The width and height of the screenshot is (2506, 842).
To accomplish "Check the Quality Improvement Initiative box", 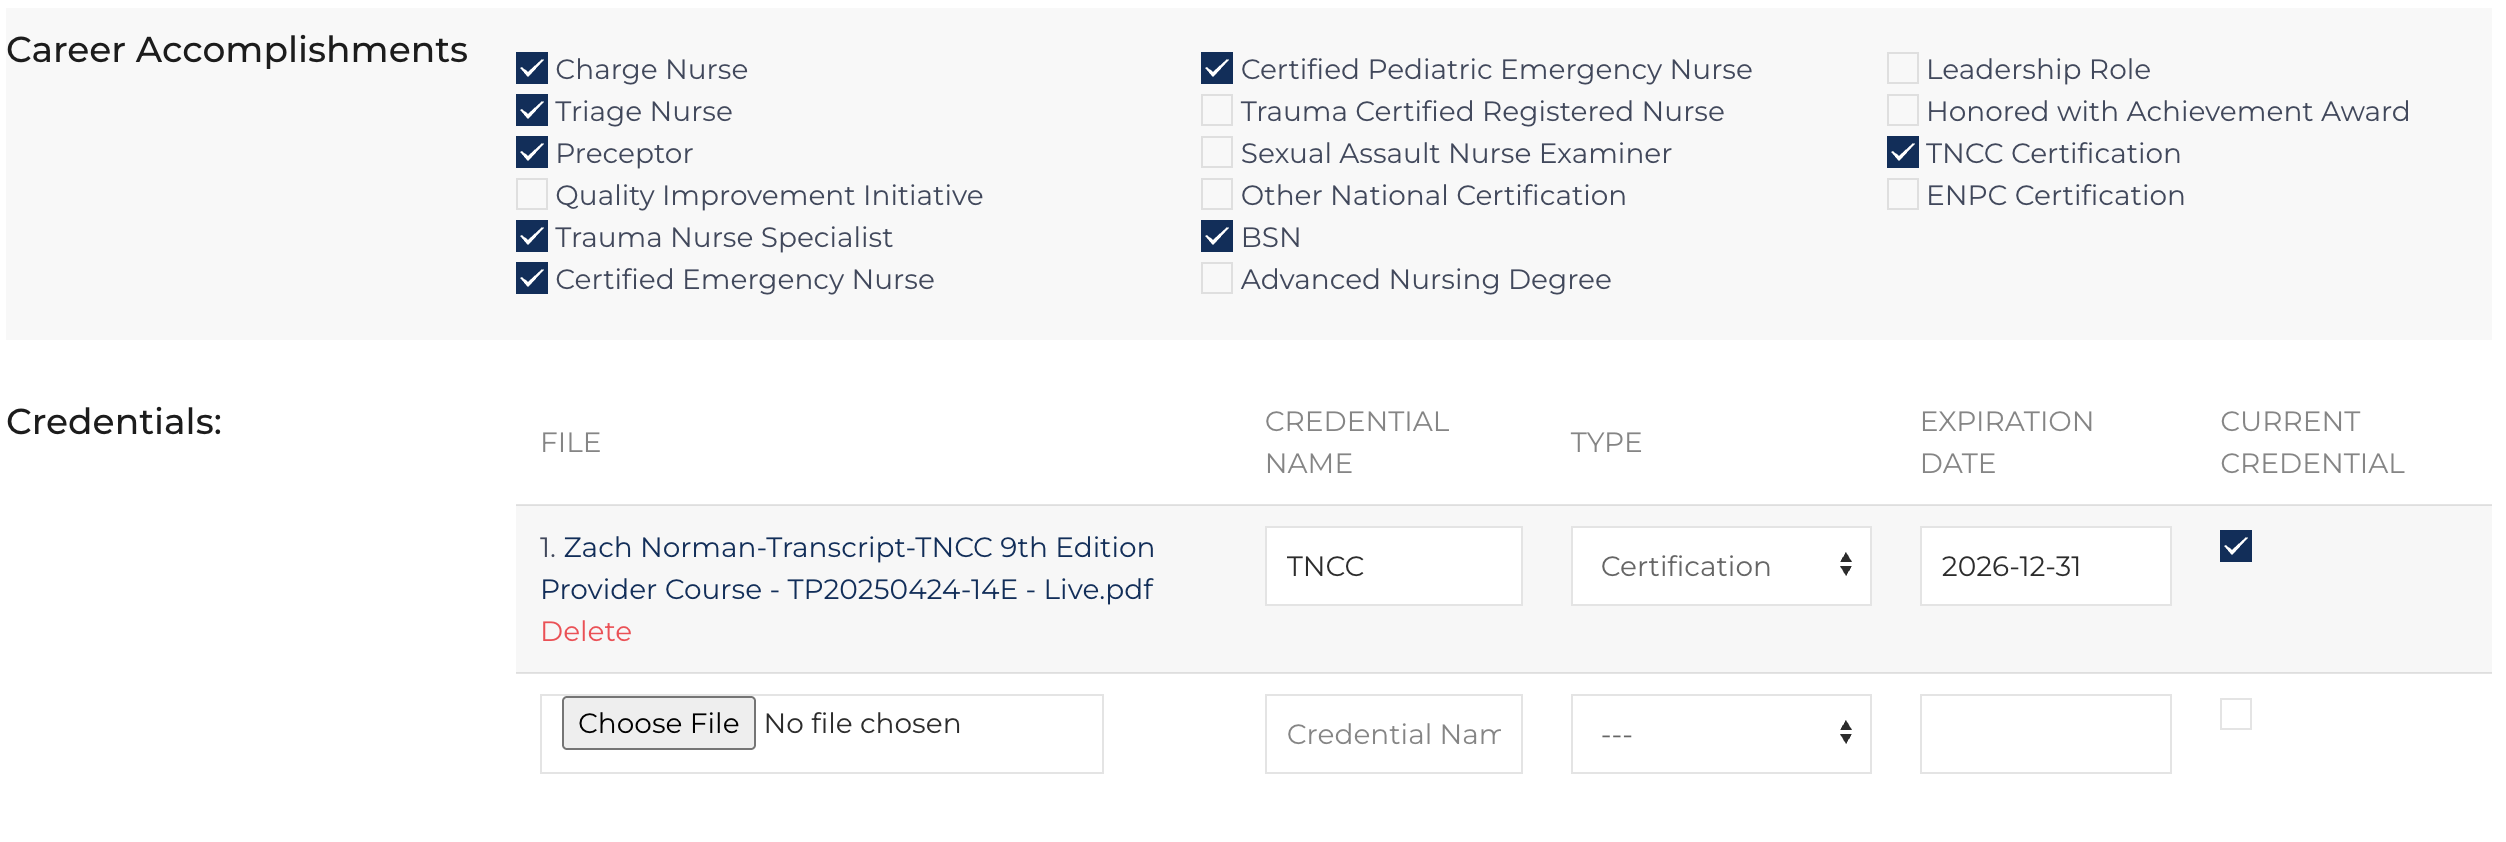I will [x=532, y=195].
